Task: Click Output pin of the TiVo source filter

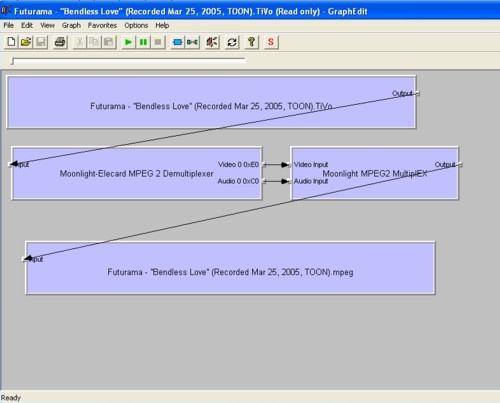Action: coord(418,94)
